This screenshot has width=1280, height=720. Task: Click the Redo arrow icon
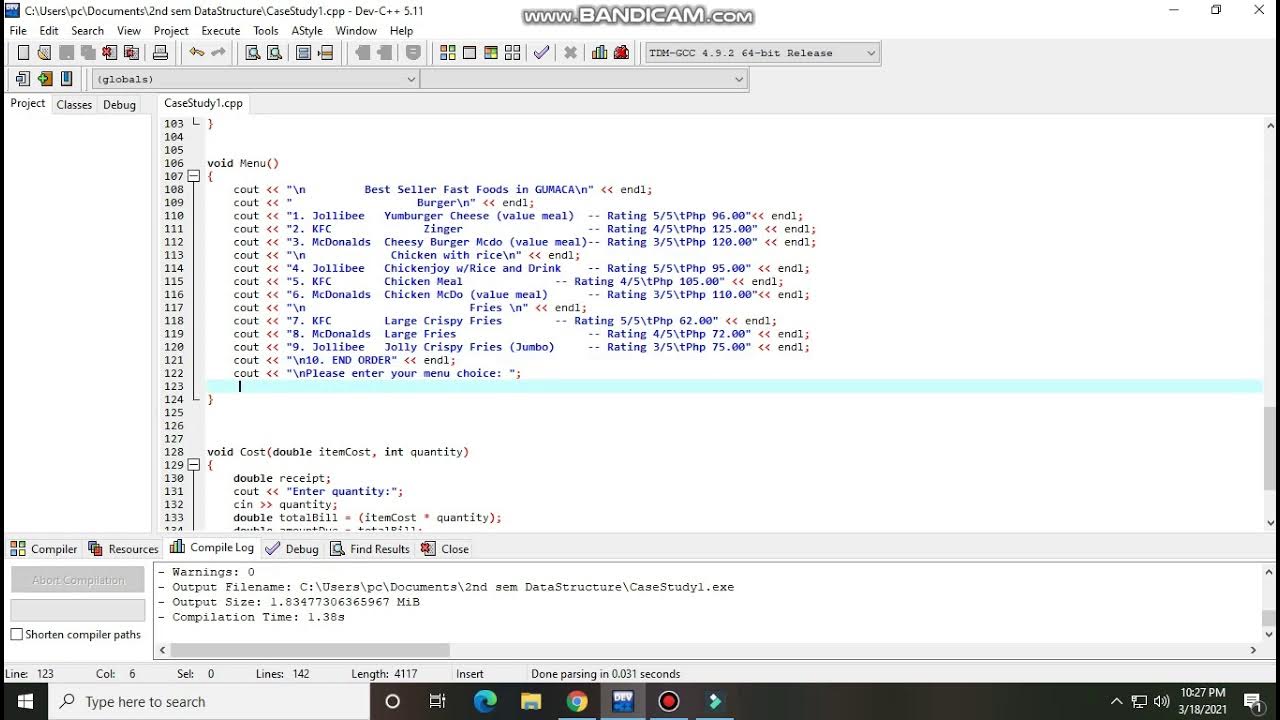point(219,53)
